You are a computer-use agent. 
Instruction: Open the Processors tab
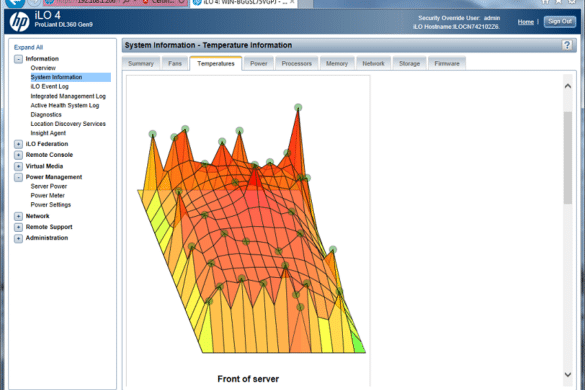click(x=297, y=63)
